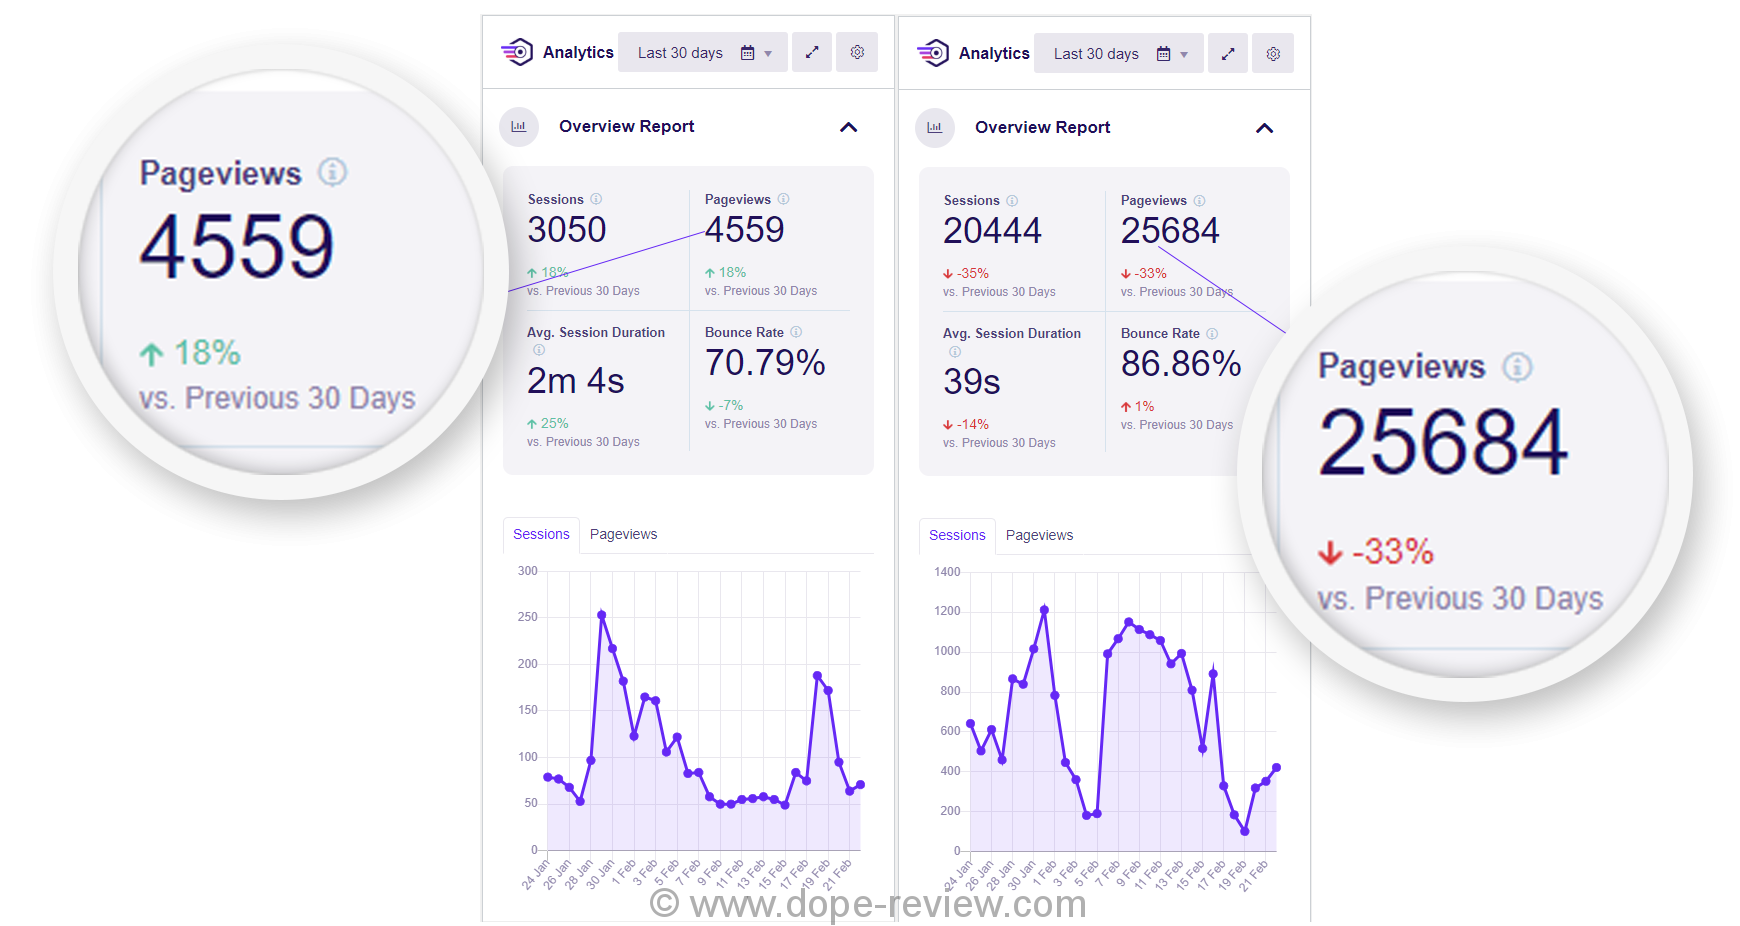Click the info icon beside Bounce Rate
This screenshot has width=1740, height=926.
[x=797, y=332]
